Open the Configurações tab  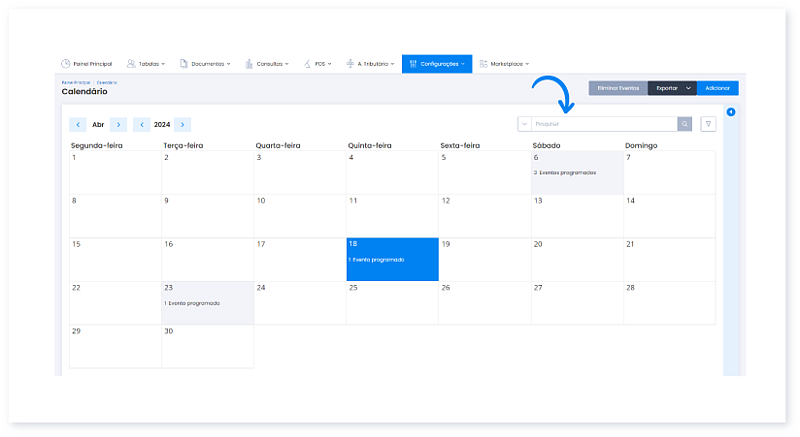pyautogui.click(x=437, y=64)
